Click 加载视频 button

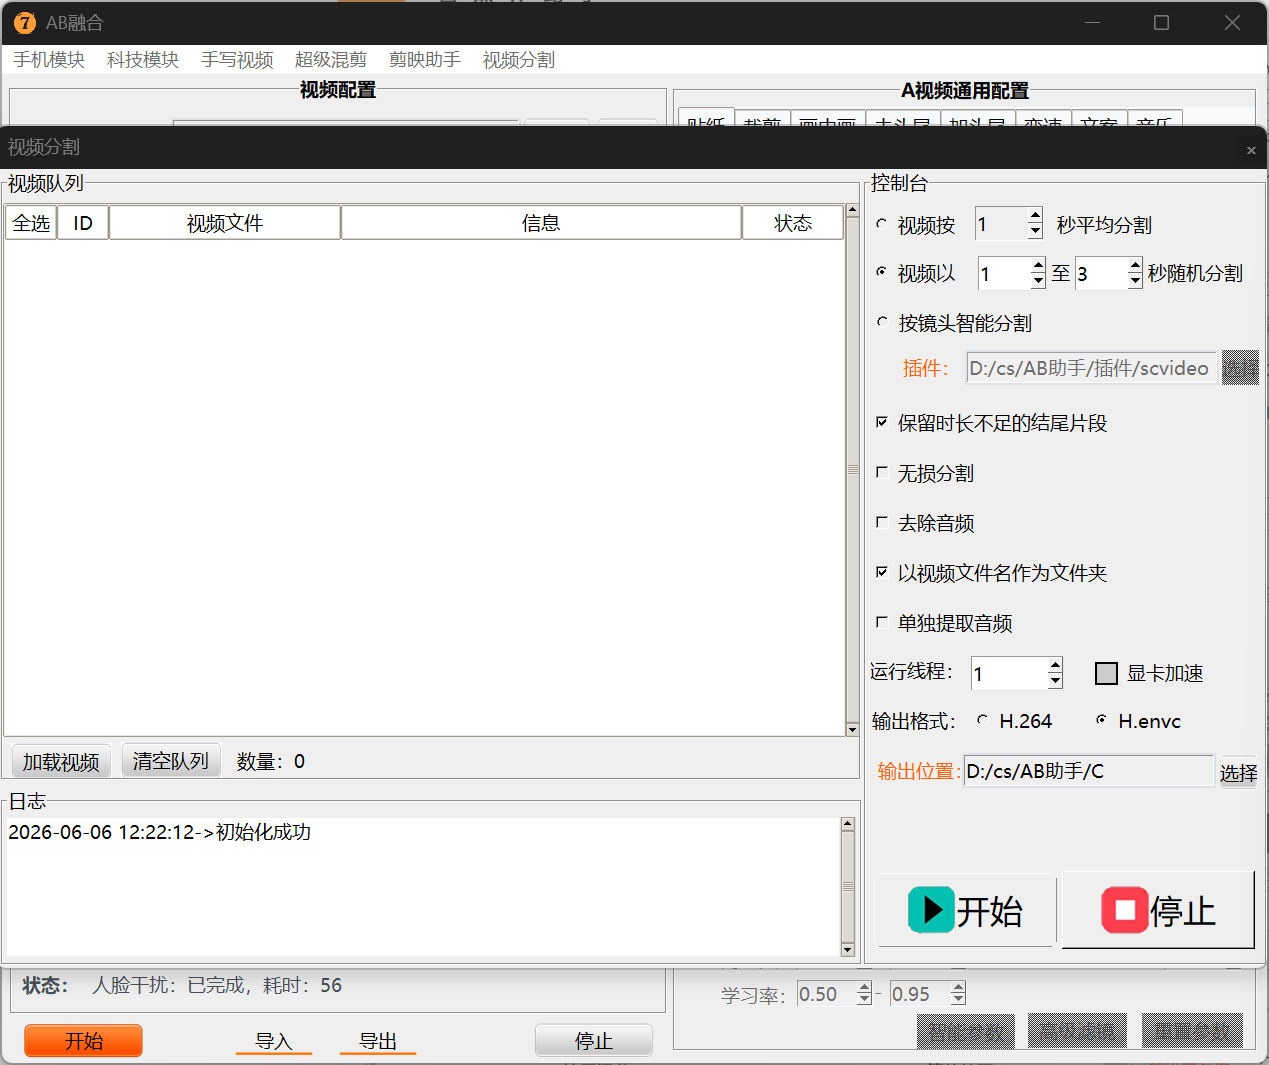(61, 762)
